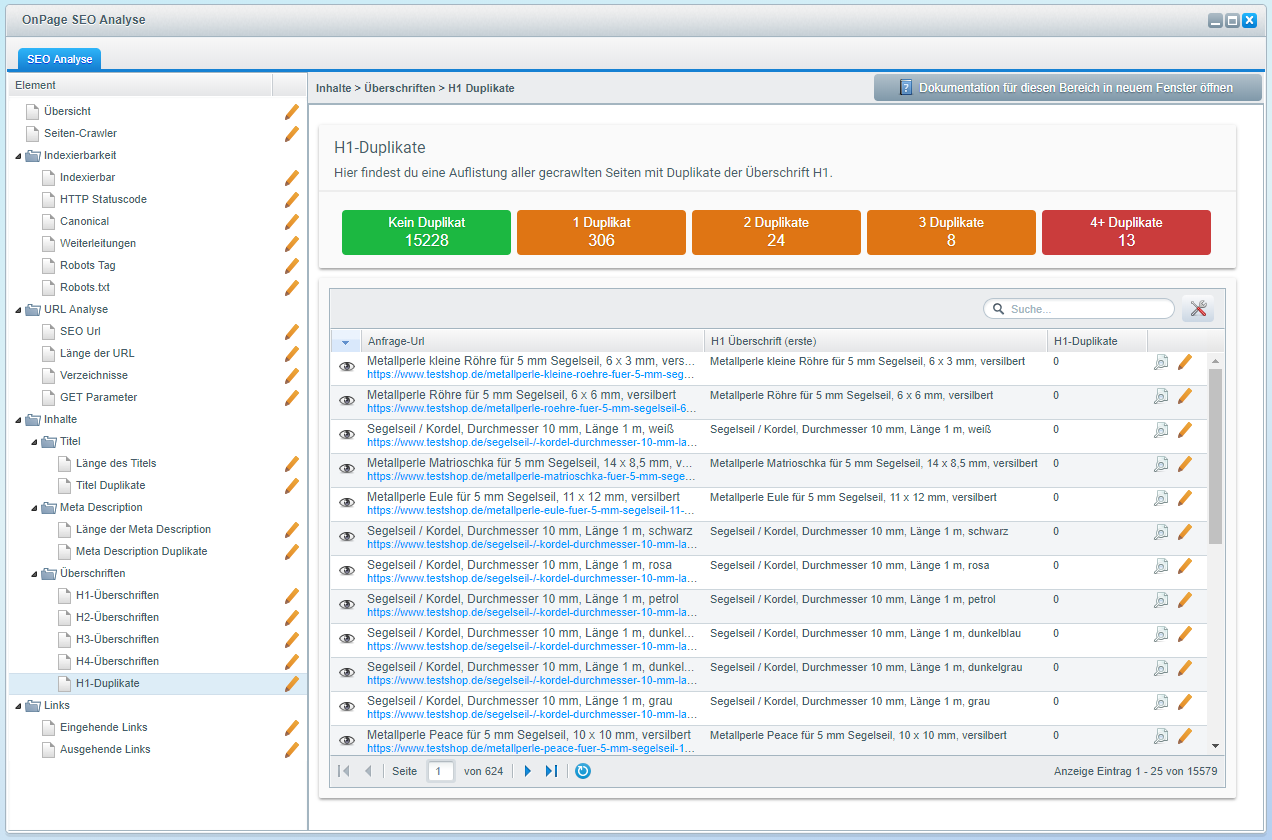Edit the Metallperle kleine Röhre row

[1185, 362]
